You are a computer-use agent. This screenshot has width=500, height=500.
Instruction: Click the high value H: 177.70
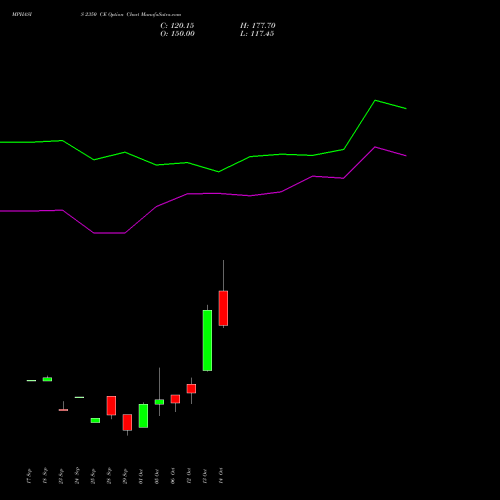click(257, 26)
